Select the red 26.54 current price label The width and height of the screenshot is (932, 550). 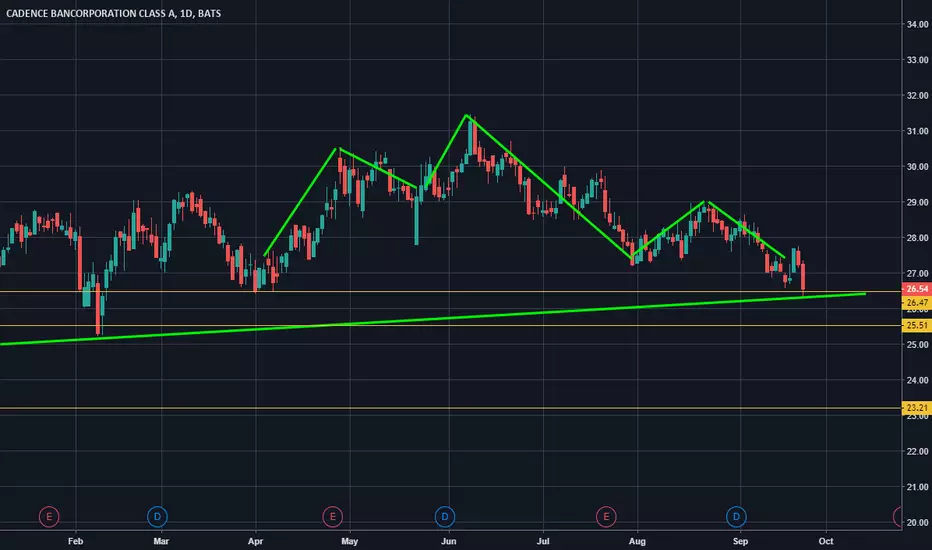pos(917,289)
